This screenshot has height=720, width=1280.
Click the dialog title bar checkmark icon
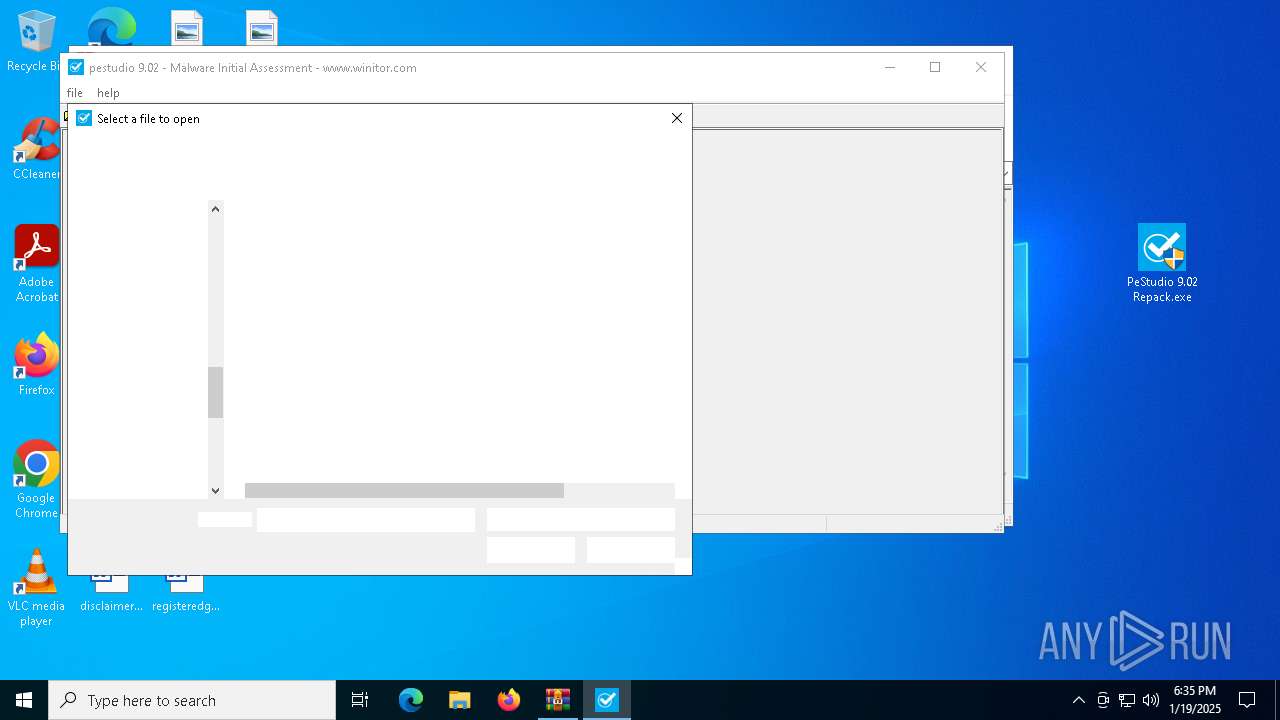click(x=84, y=118)
